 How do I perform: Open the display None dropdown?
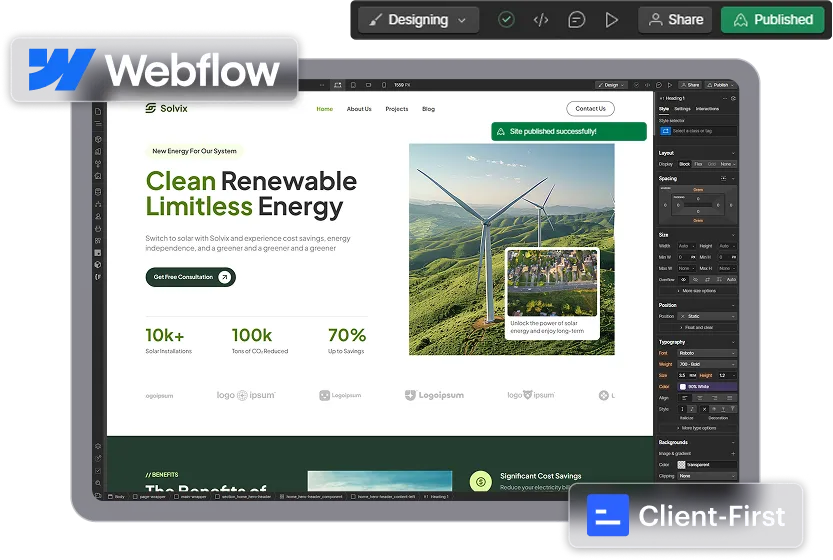728,164
